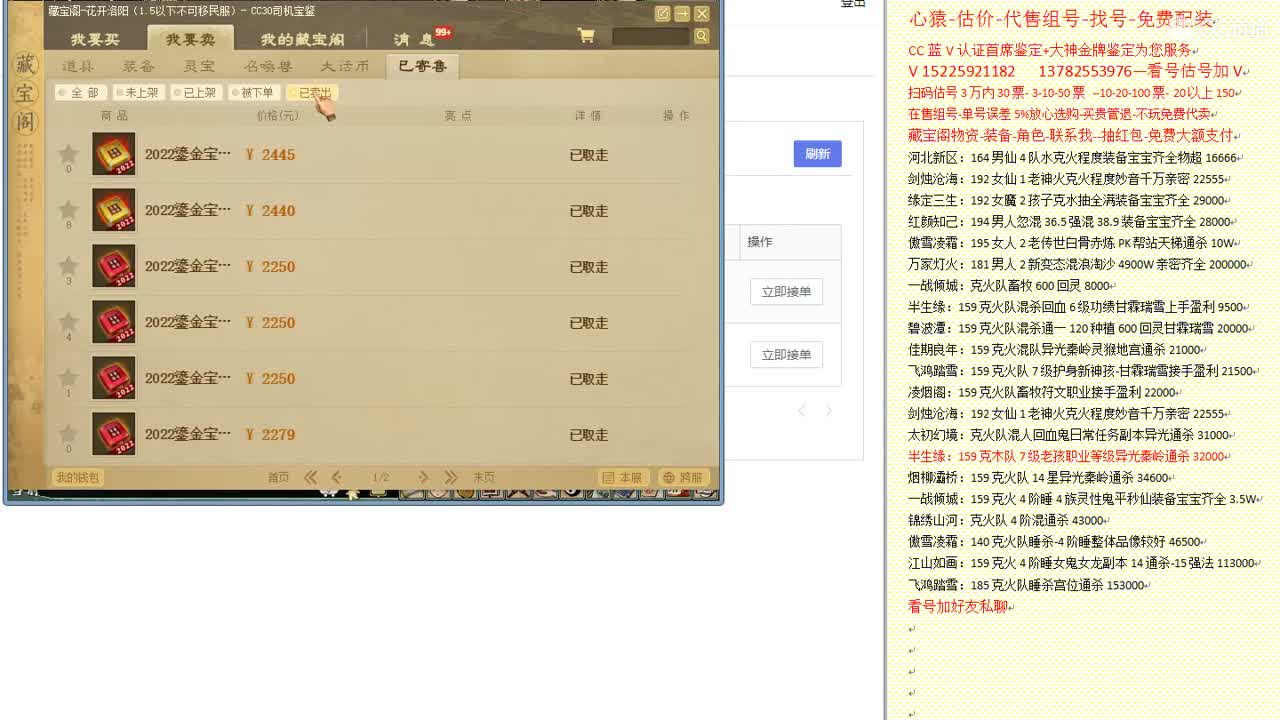Go to next page arrow
The height and width of the screenshot is (720, 1280).
[x=423, y=477]
